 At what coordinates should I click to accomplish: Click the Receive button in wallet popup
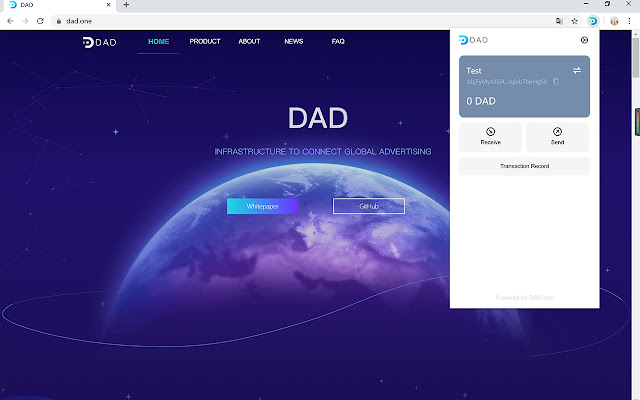[491, 137]
